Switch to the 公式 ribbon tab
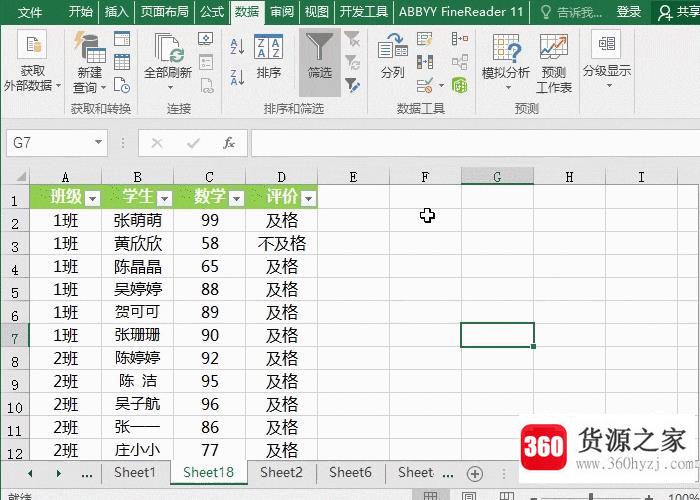 click(212, 12)
